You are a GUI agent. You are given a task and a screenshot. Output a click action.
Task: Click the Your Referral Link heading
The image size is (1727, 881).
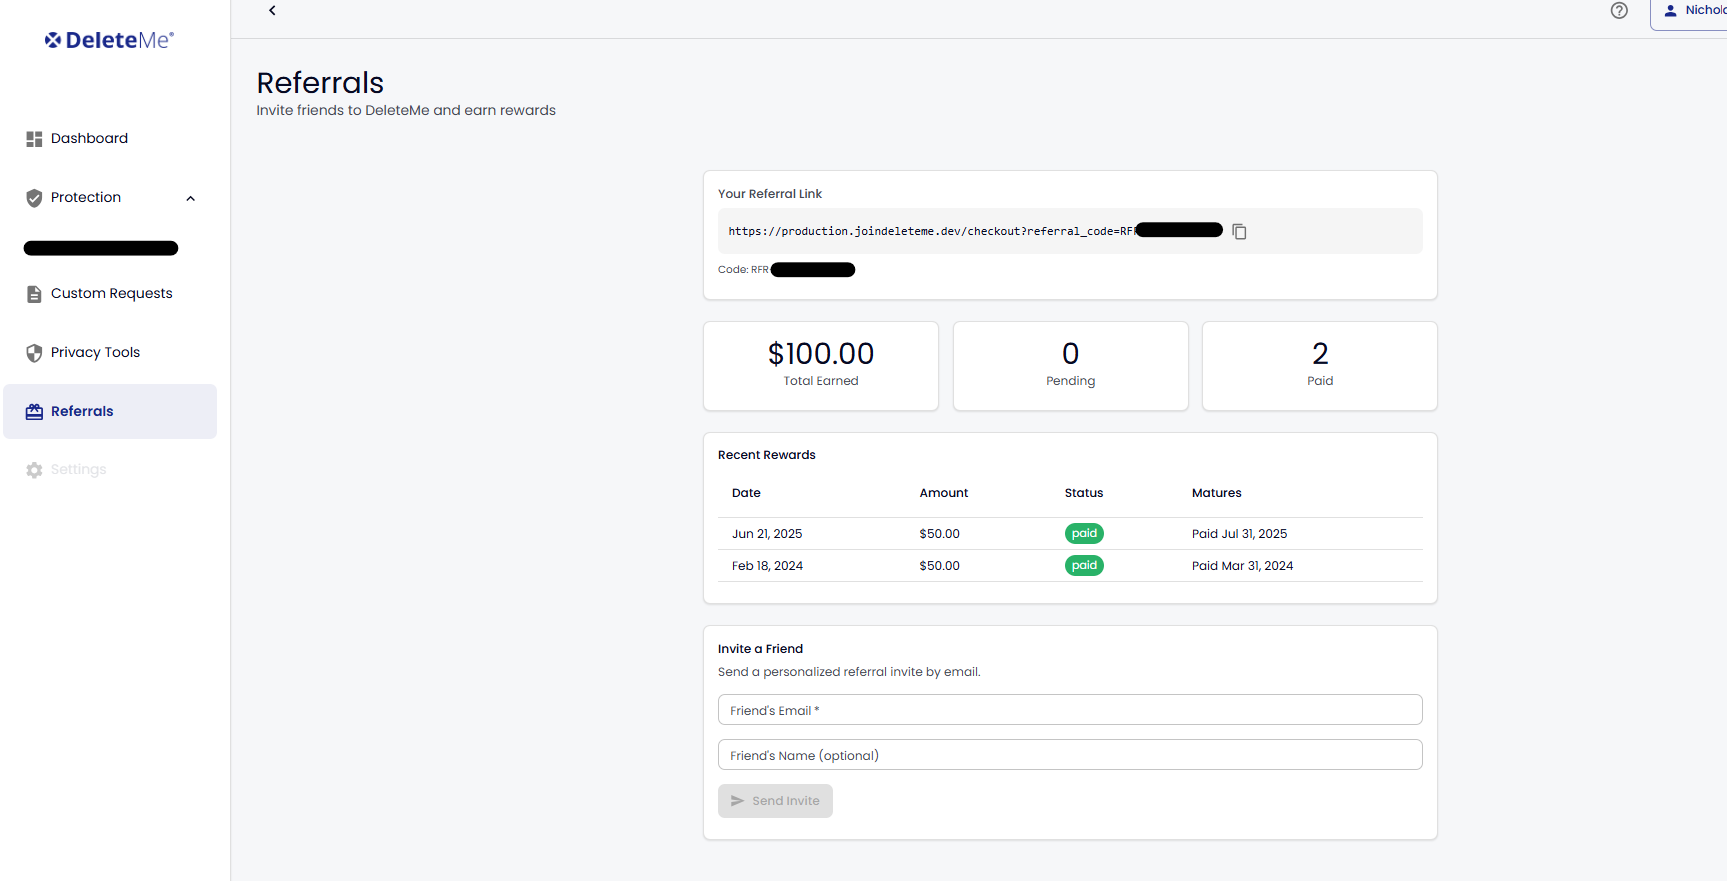click(x=770, y=194)
